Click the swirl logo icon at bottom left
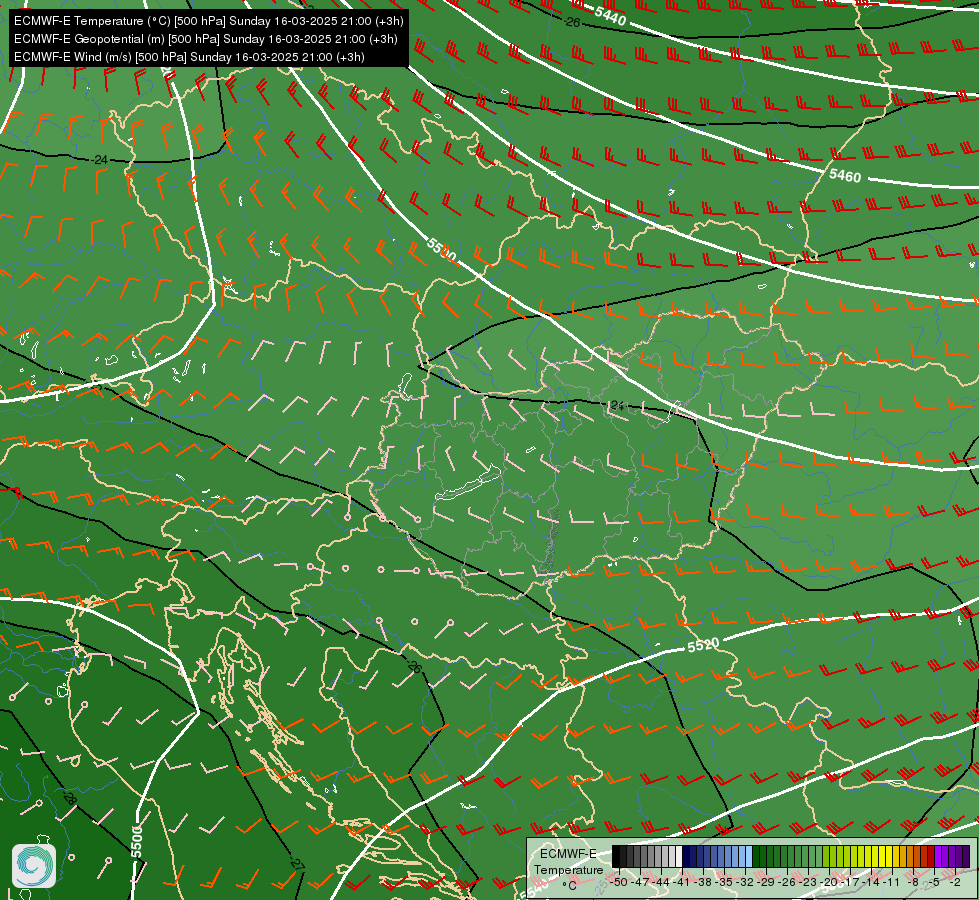979x900 pixels. click(x=34, y=866)
